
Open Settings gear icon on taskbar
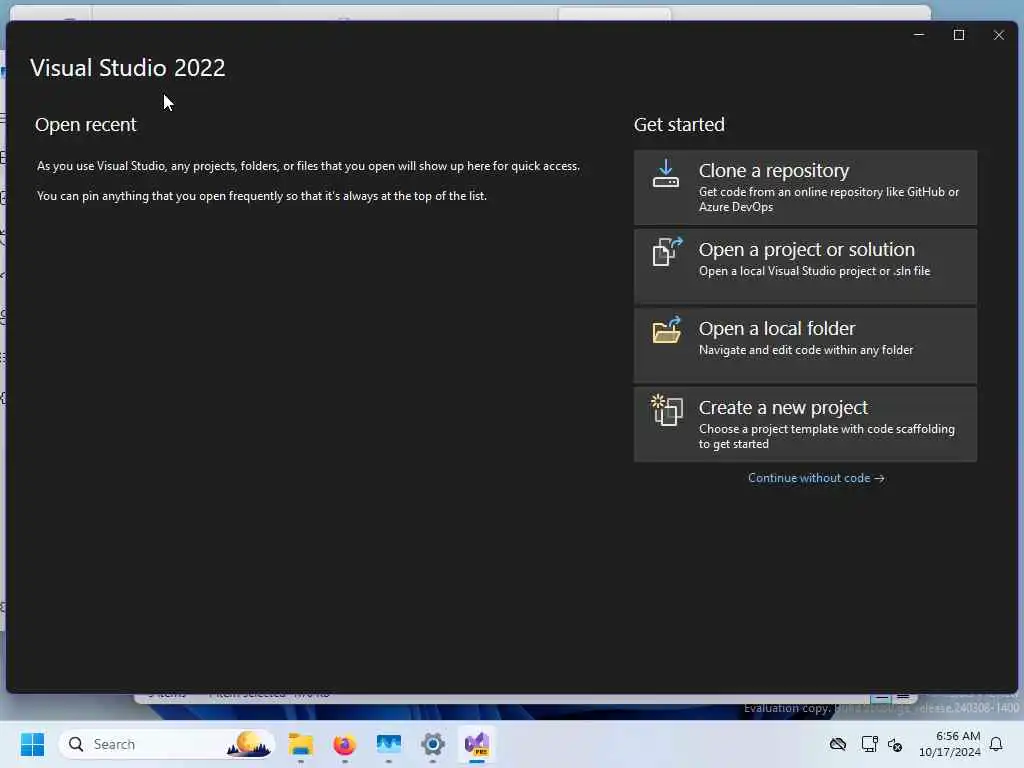432,744
